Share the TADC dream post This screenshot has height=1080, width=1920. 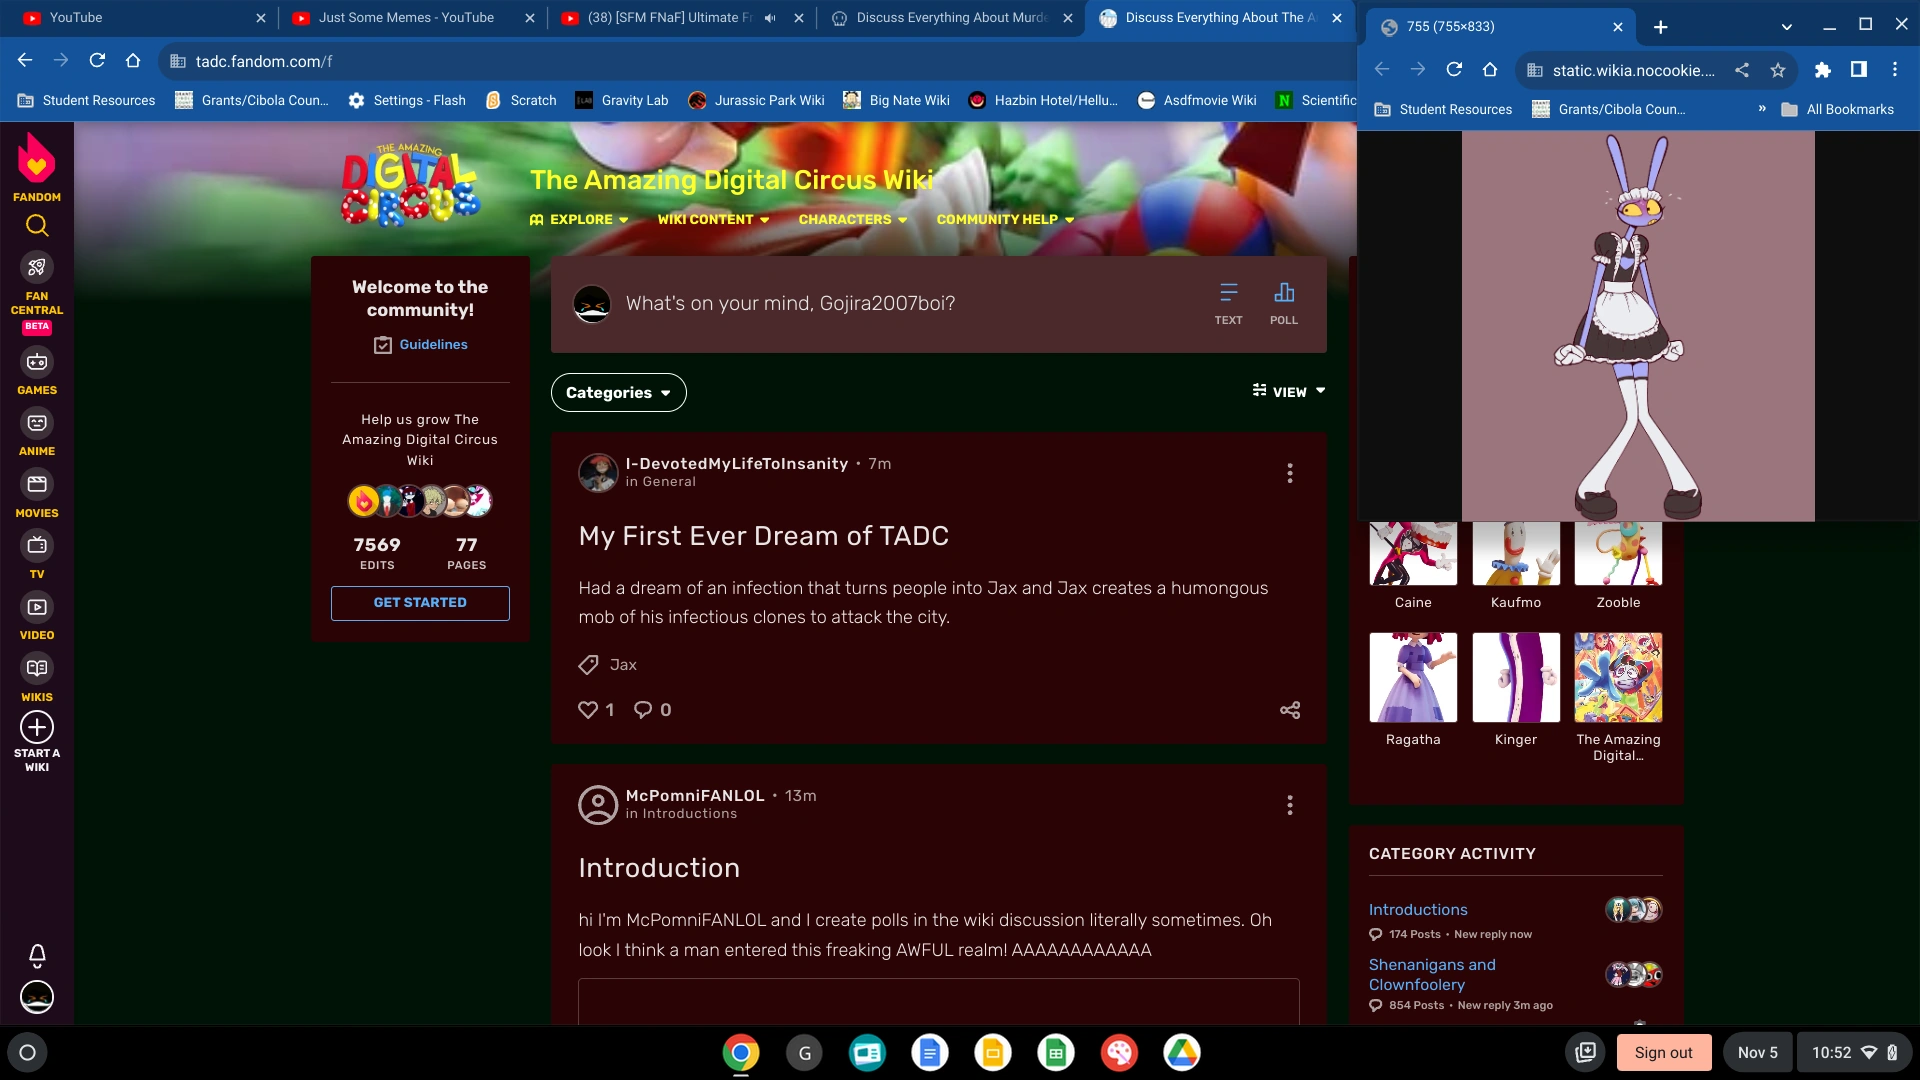pyautogui.click(x=1290, y=710)
